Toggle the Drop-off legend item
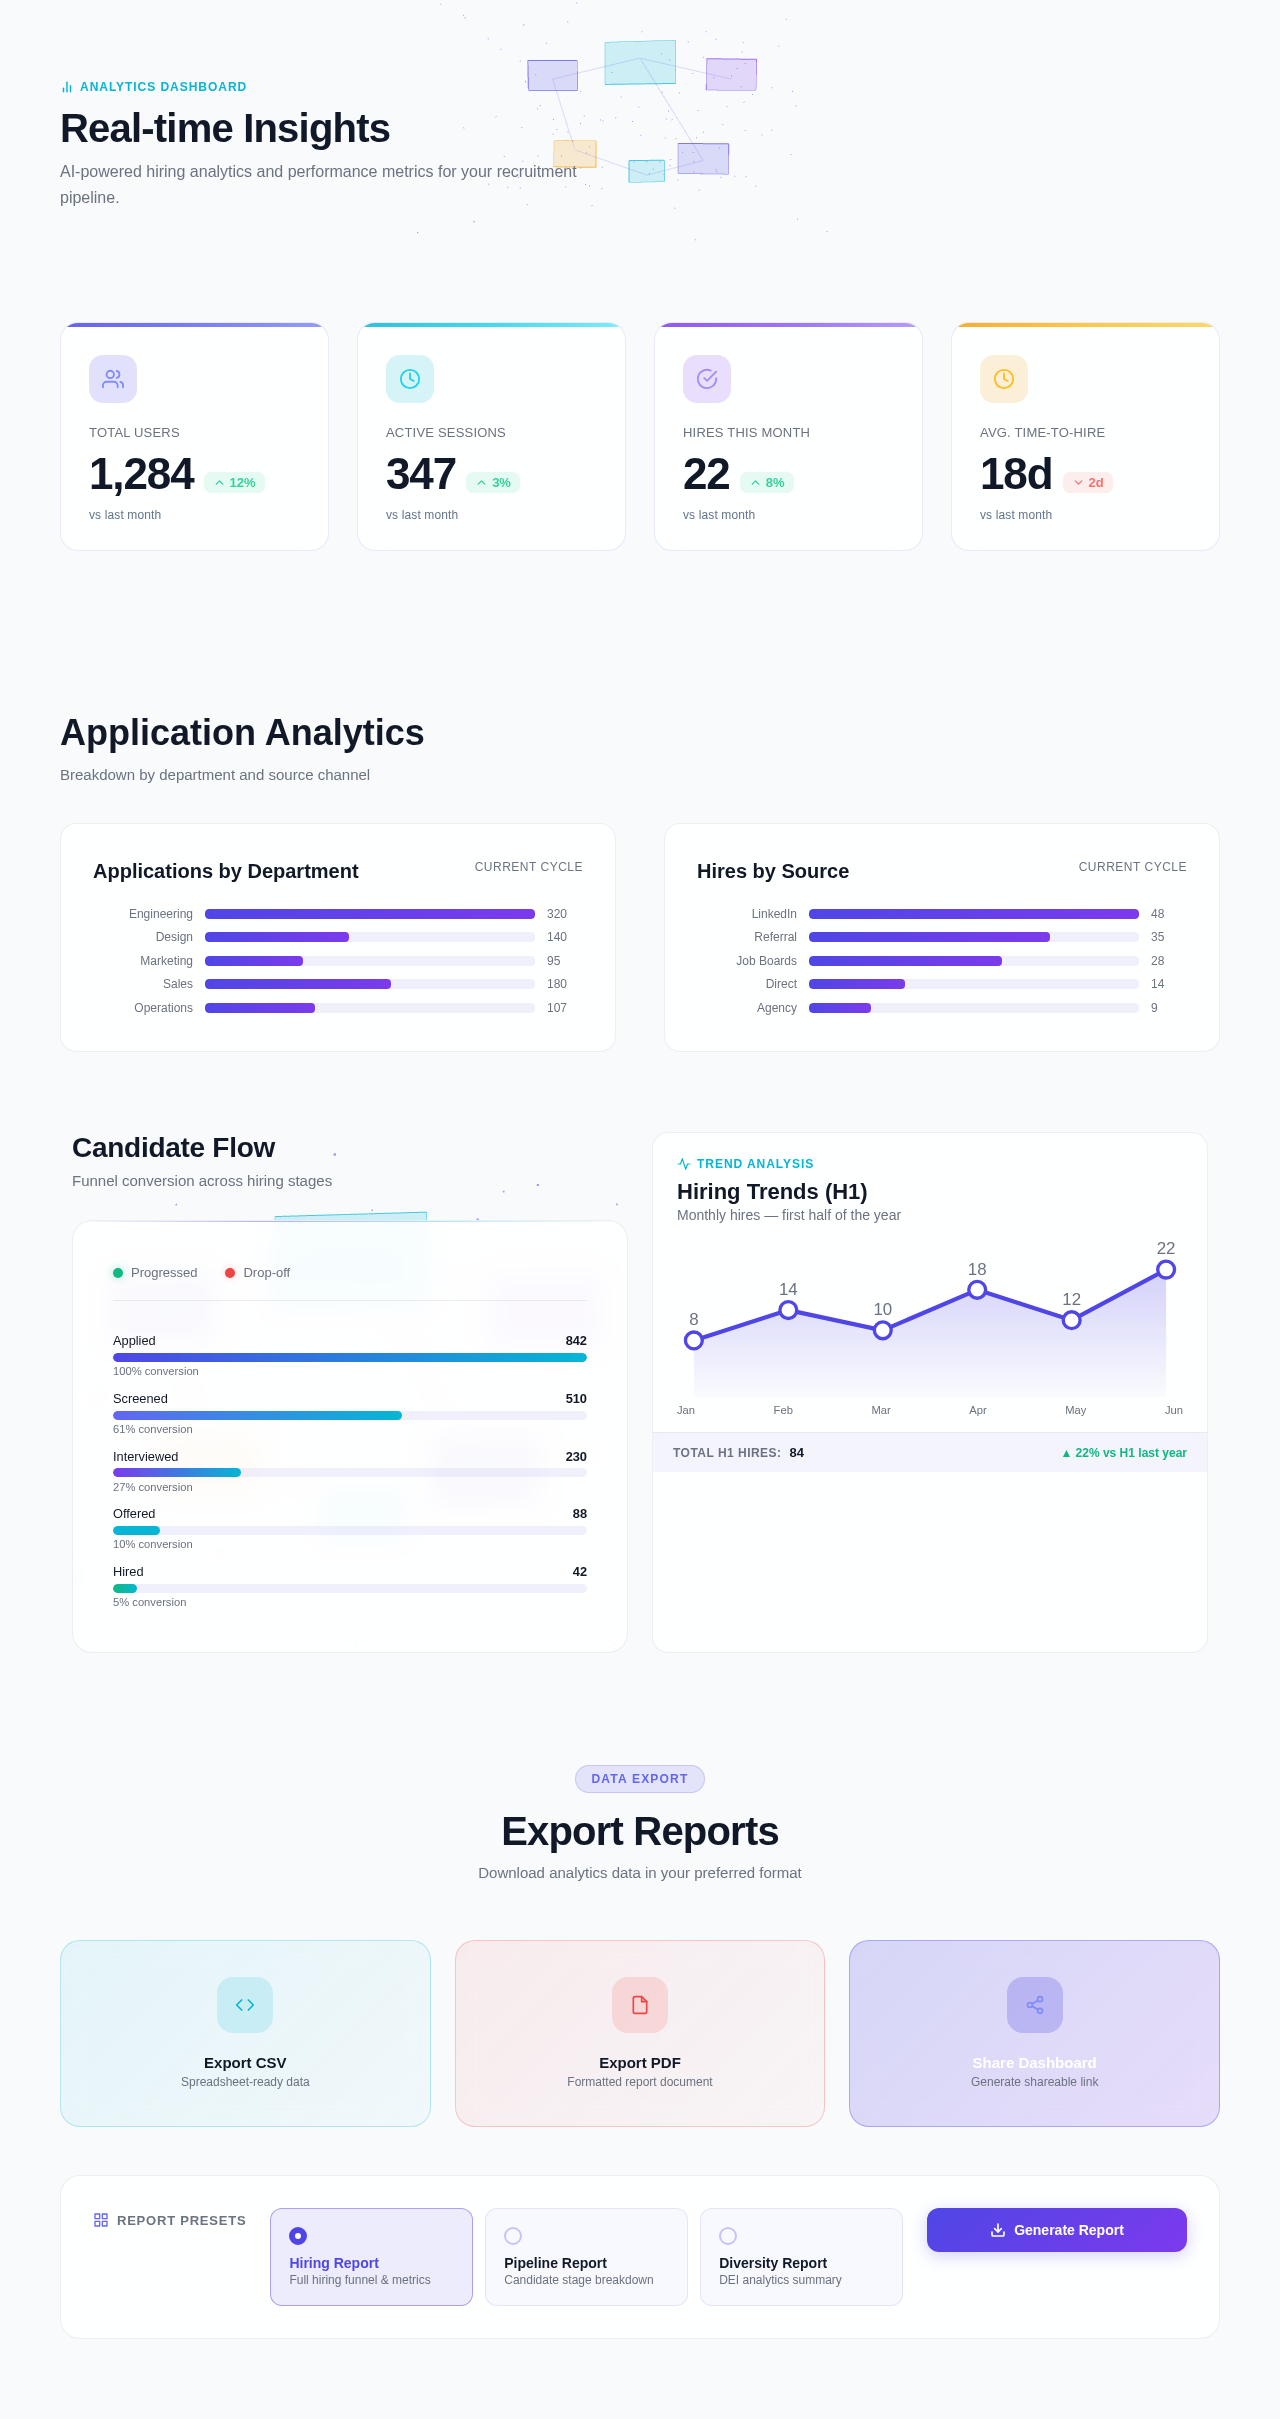This screenshot has height=2419, width=1280. (258, 1273)
